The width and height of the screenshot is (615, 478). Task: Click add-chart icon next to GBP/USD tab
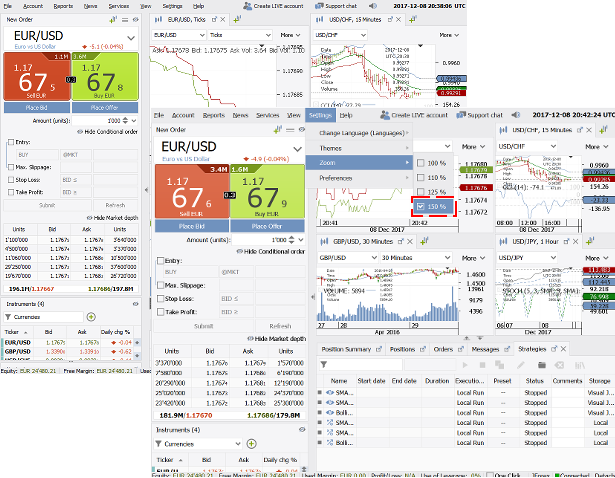(x=424, y=242)
